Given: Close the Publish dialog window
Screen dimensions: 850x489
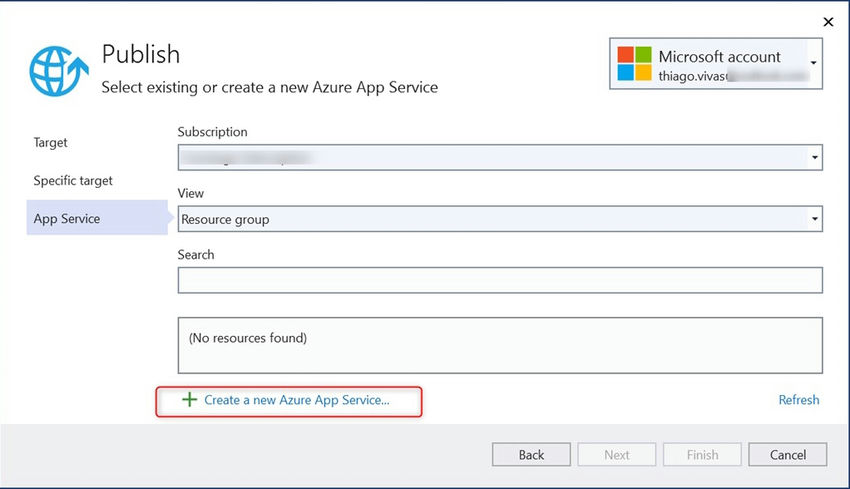Looking at the screenshot, I should (828, 22).
